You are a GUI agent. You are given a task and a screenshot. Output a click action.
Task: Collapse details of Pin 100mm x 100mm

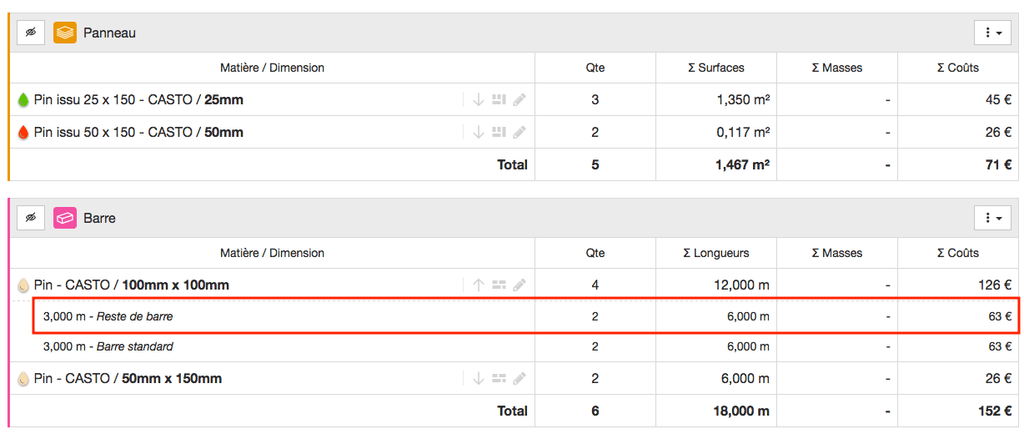click(478, 285)
